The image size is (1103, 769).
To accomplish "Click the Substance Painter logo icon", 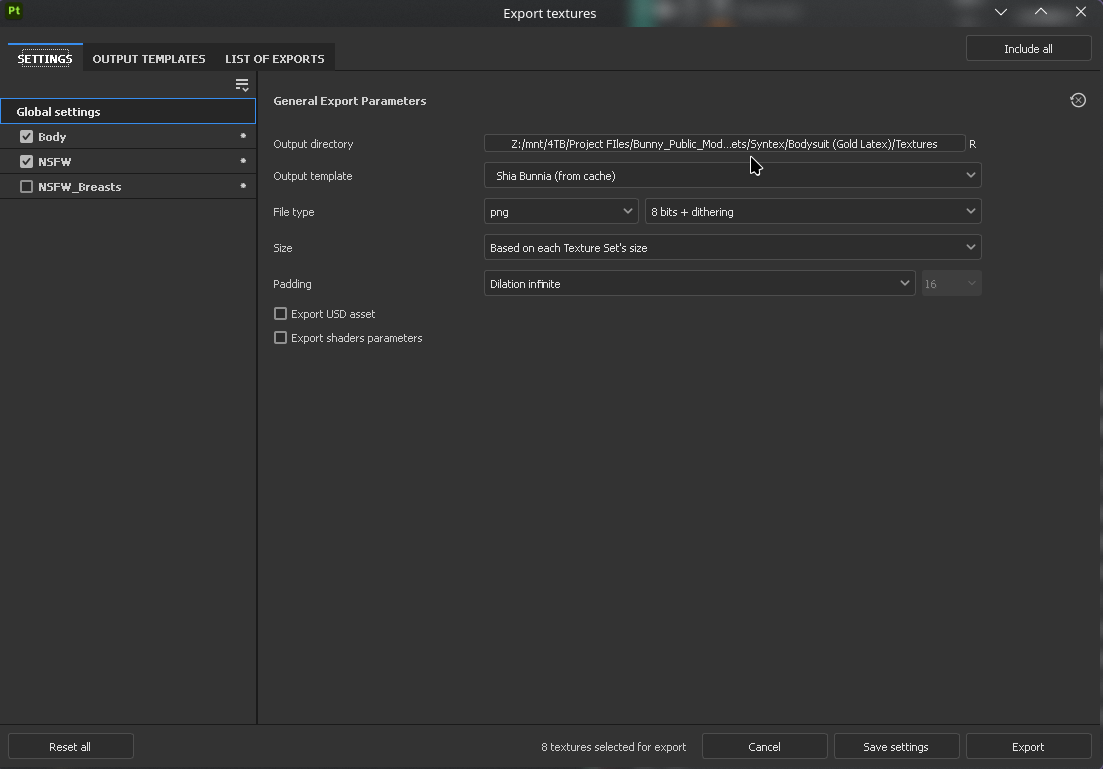I will click(14, 12).
